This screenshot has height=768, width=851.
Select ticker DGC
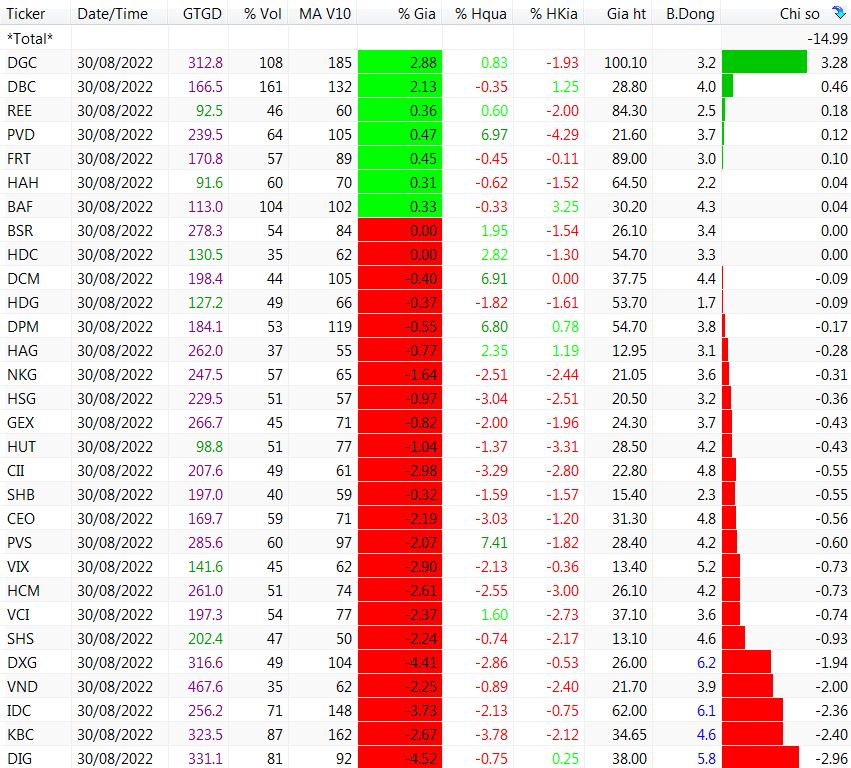click(x=22, y=63)
